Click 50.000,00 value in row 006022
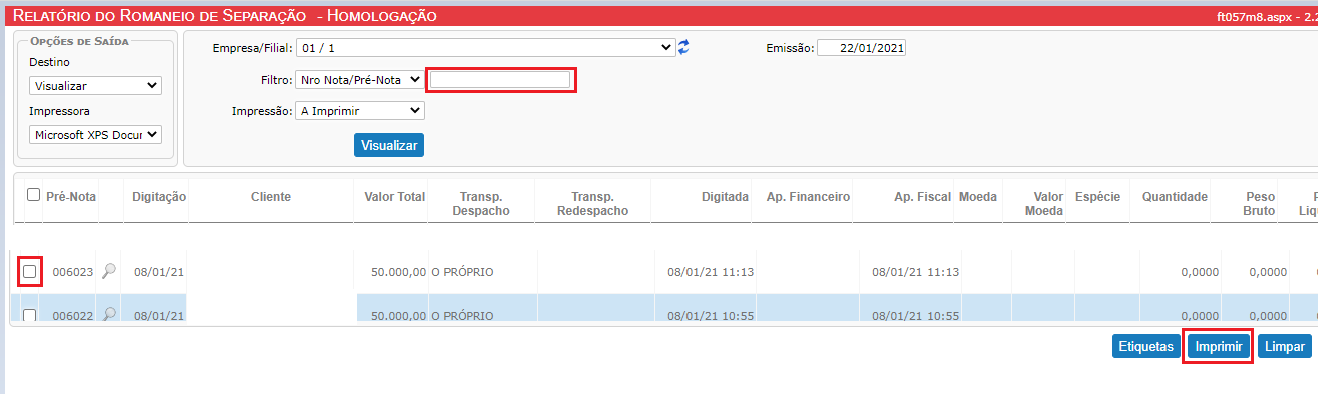The image size is (1318, 394). [x=398, y=316]
